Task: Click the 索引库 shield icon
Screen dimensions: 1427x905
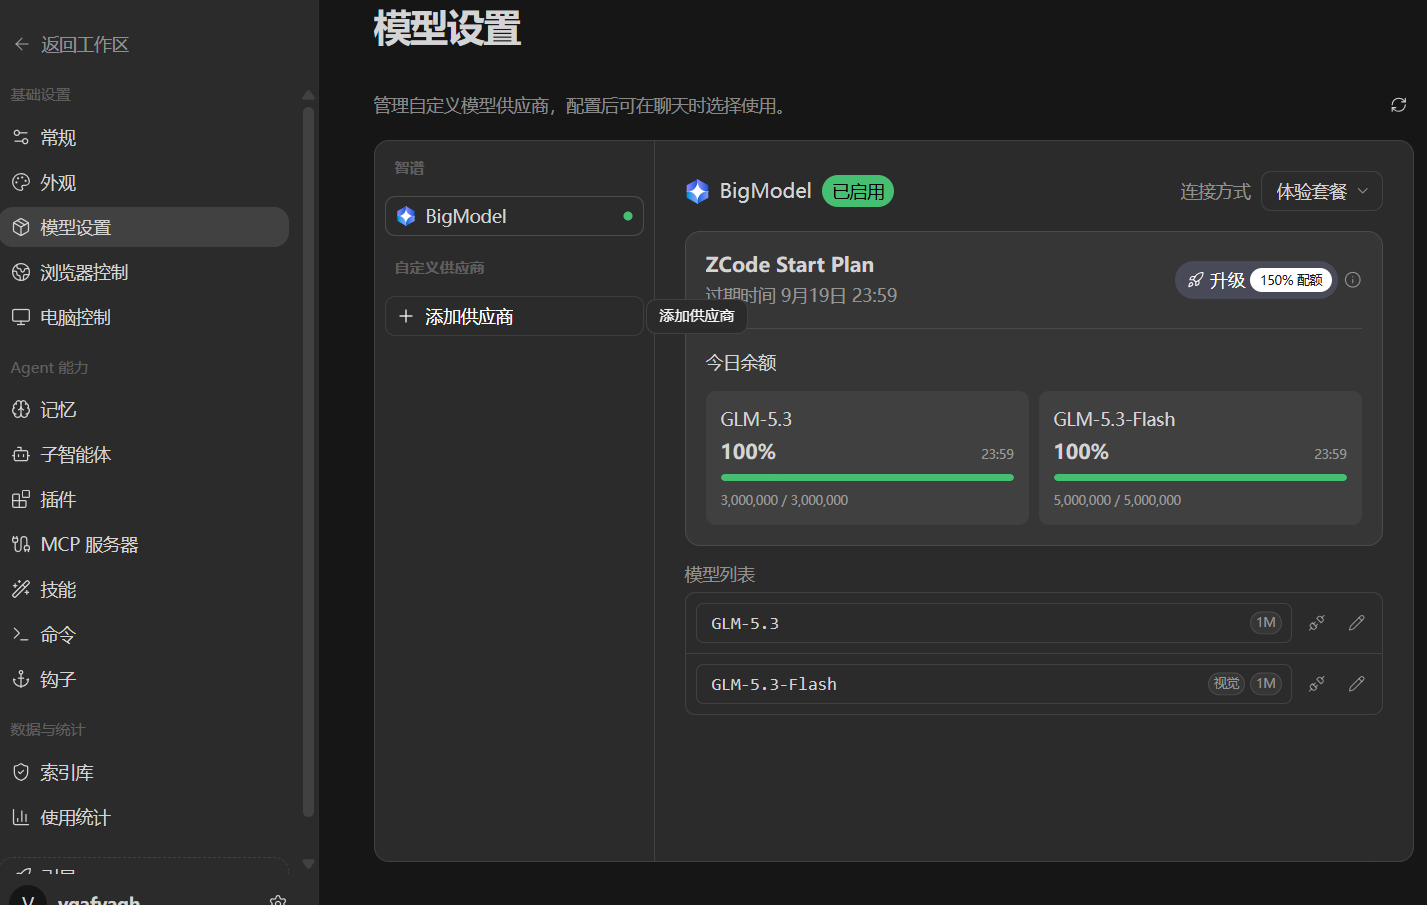Action: tap(21, 772)
